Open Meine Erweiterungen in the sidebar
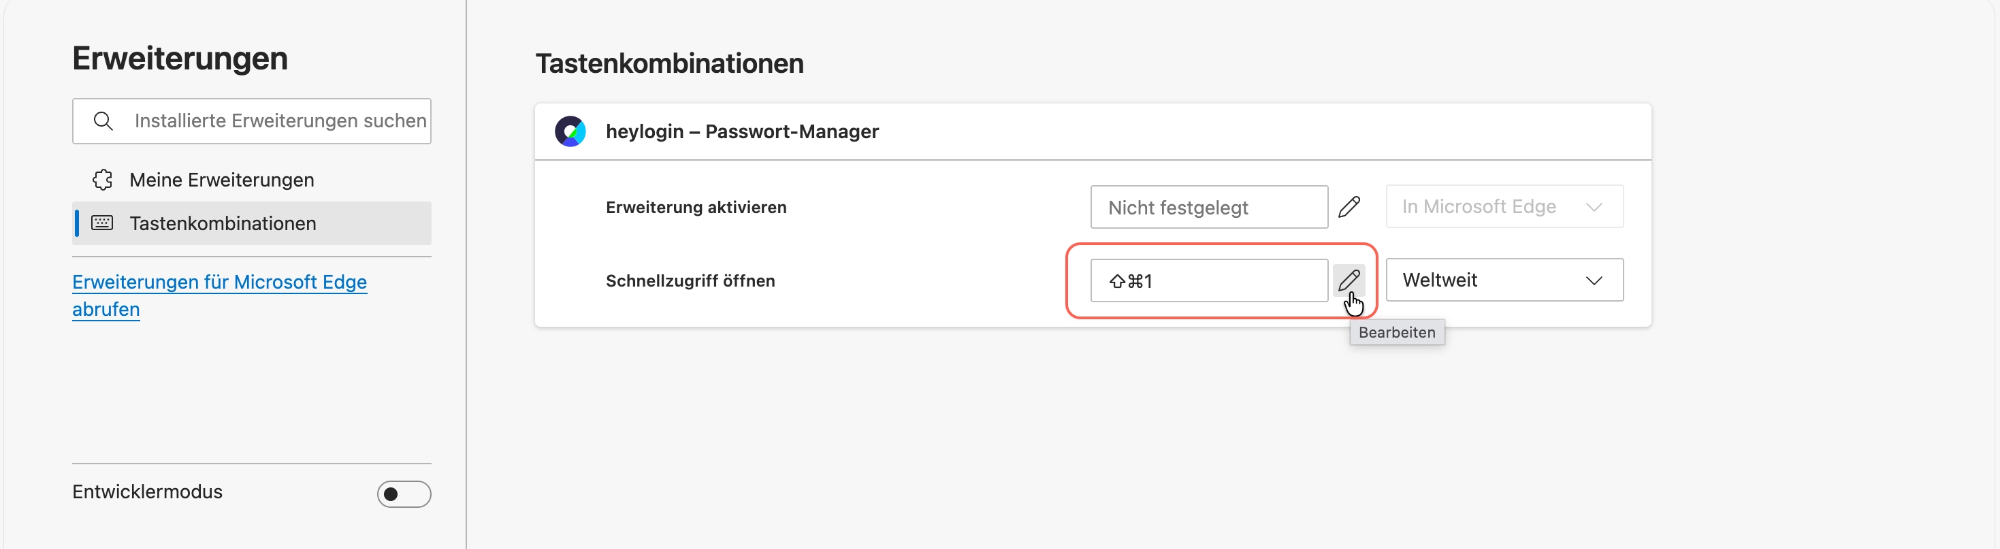Image resolution: width=2000 pixels, height=549 pixels. coord(252,180)
